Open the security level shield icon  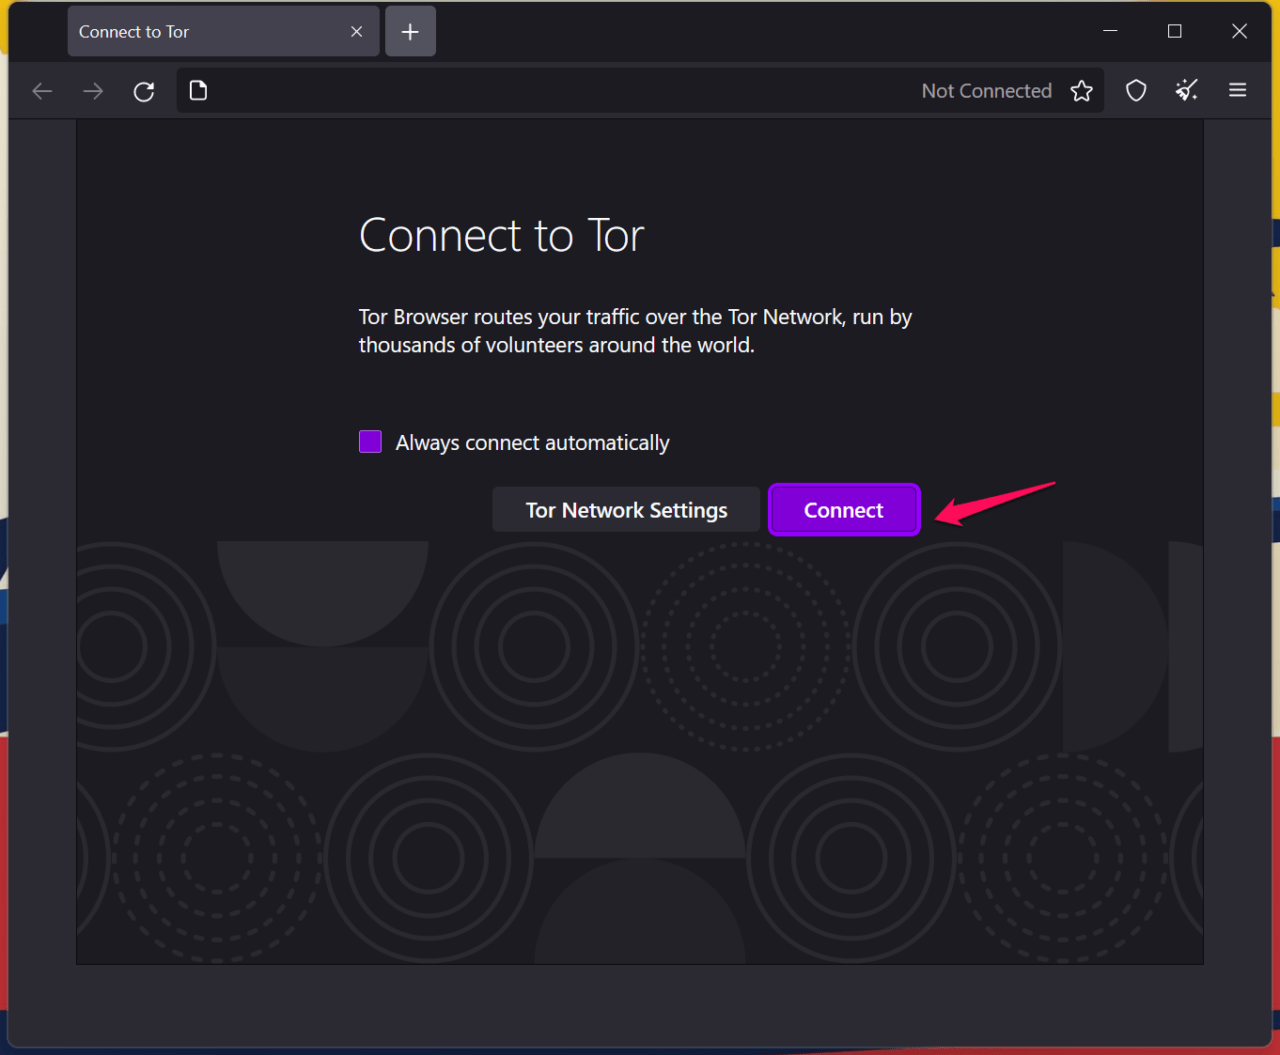pos(1135,90)
